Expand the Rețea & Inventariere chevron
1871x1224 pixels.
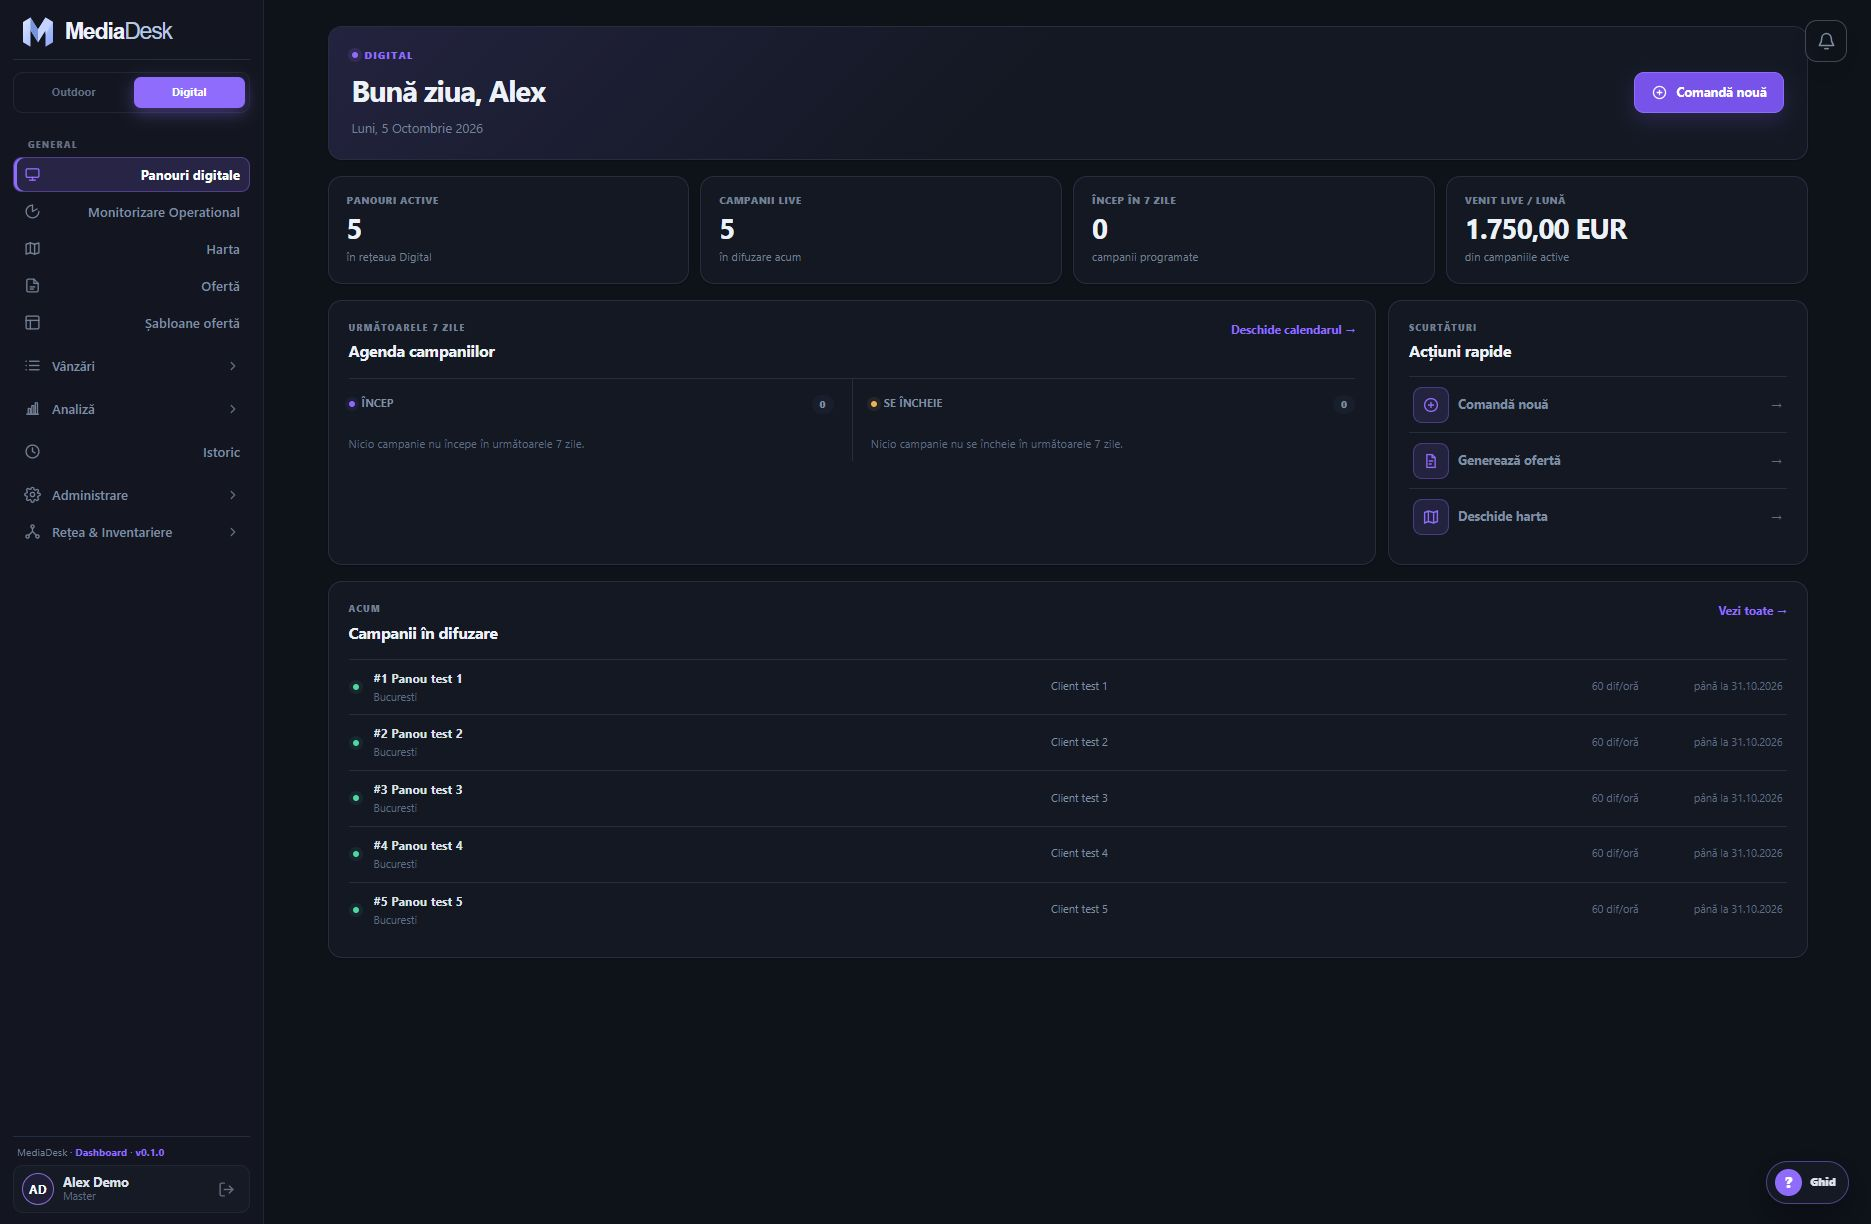click(x=233, y=532)
